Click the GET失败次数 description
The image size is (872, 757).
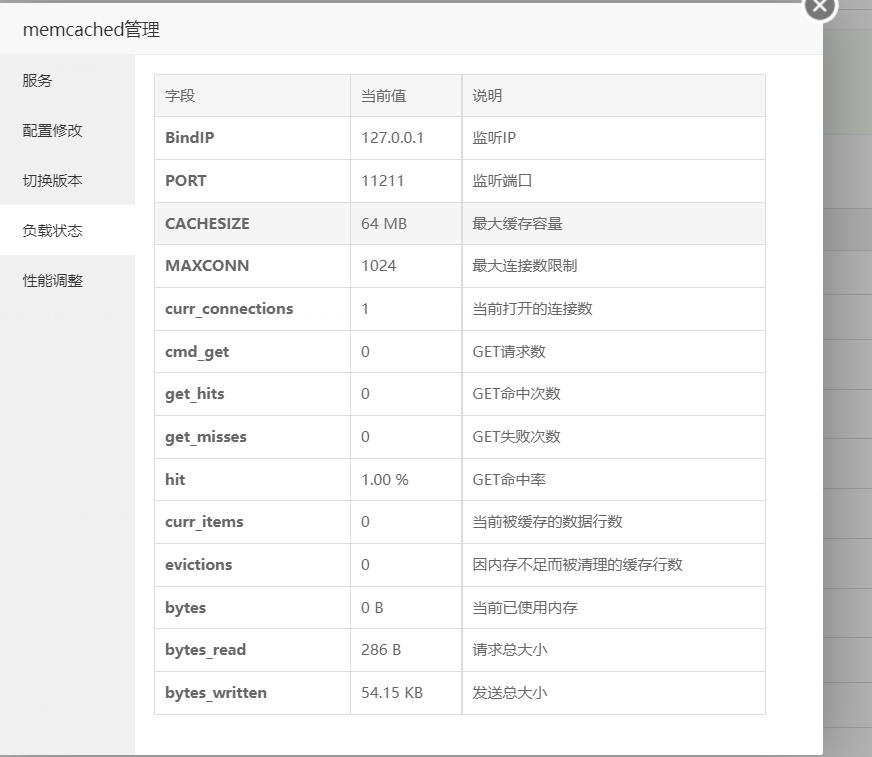(x=516, y=437)
